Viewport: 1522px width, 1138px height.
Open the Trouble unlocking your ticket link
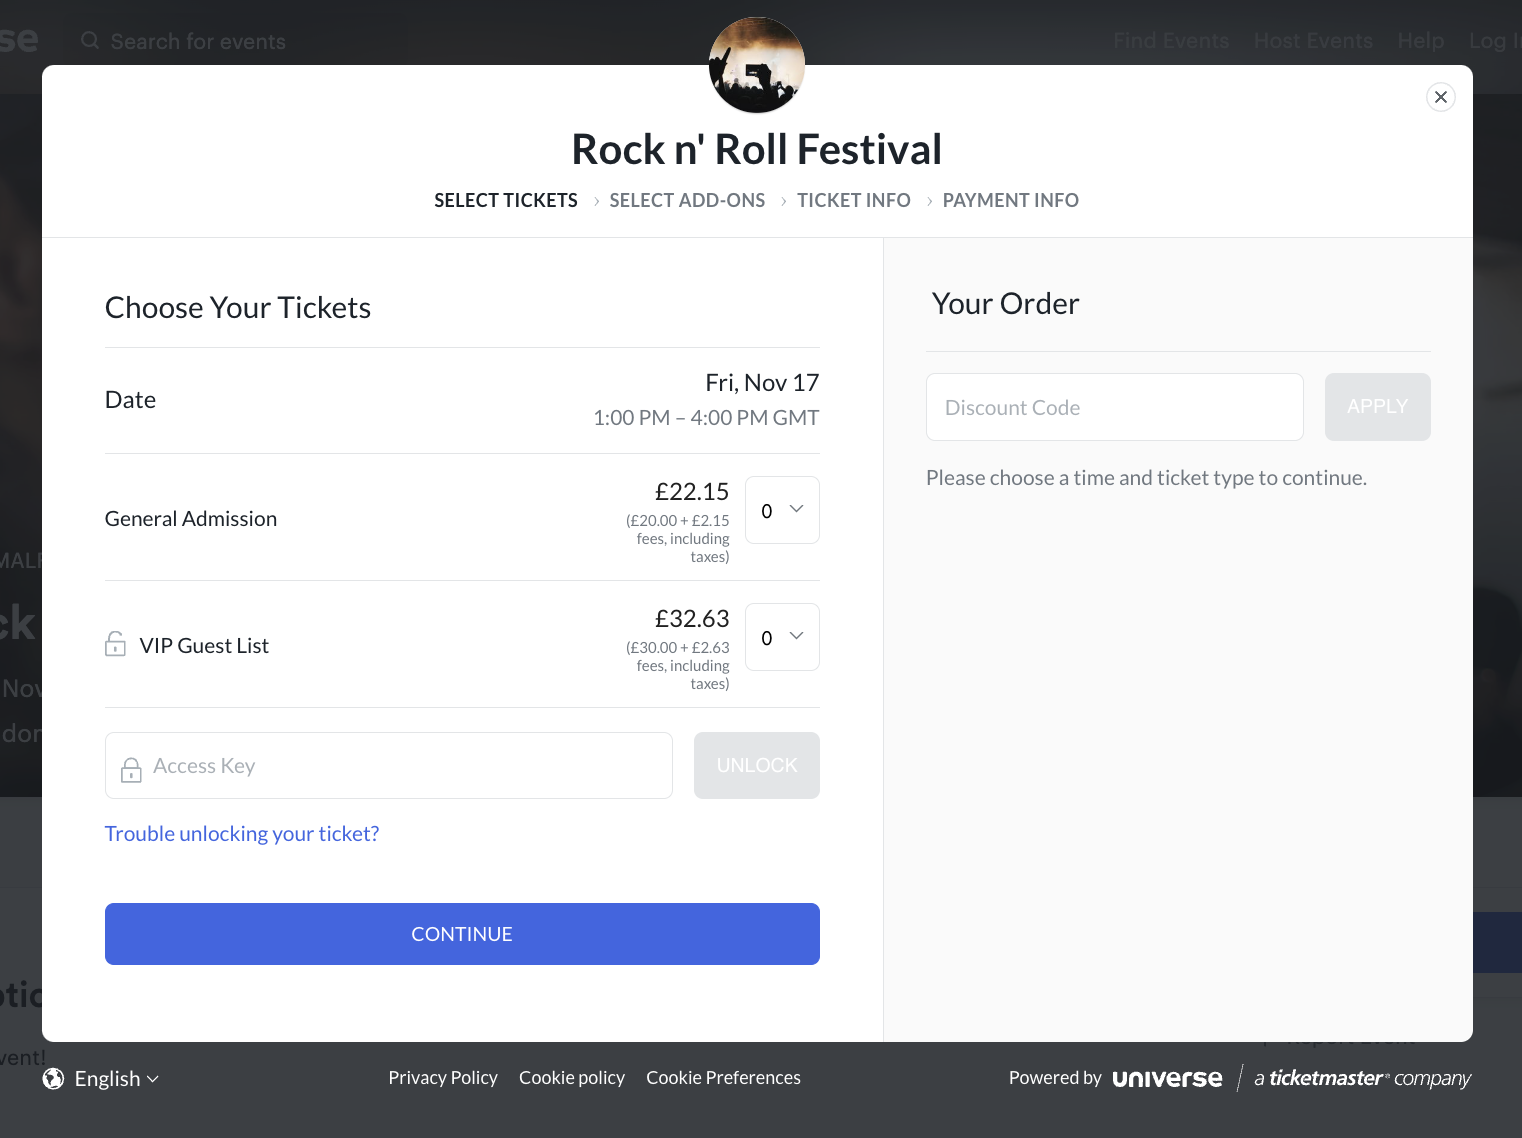241,833
